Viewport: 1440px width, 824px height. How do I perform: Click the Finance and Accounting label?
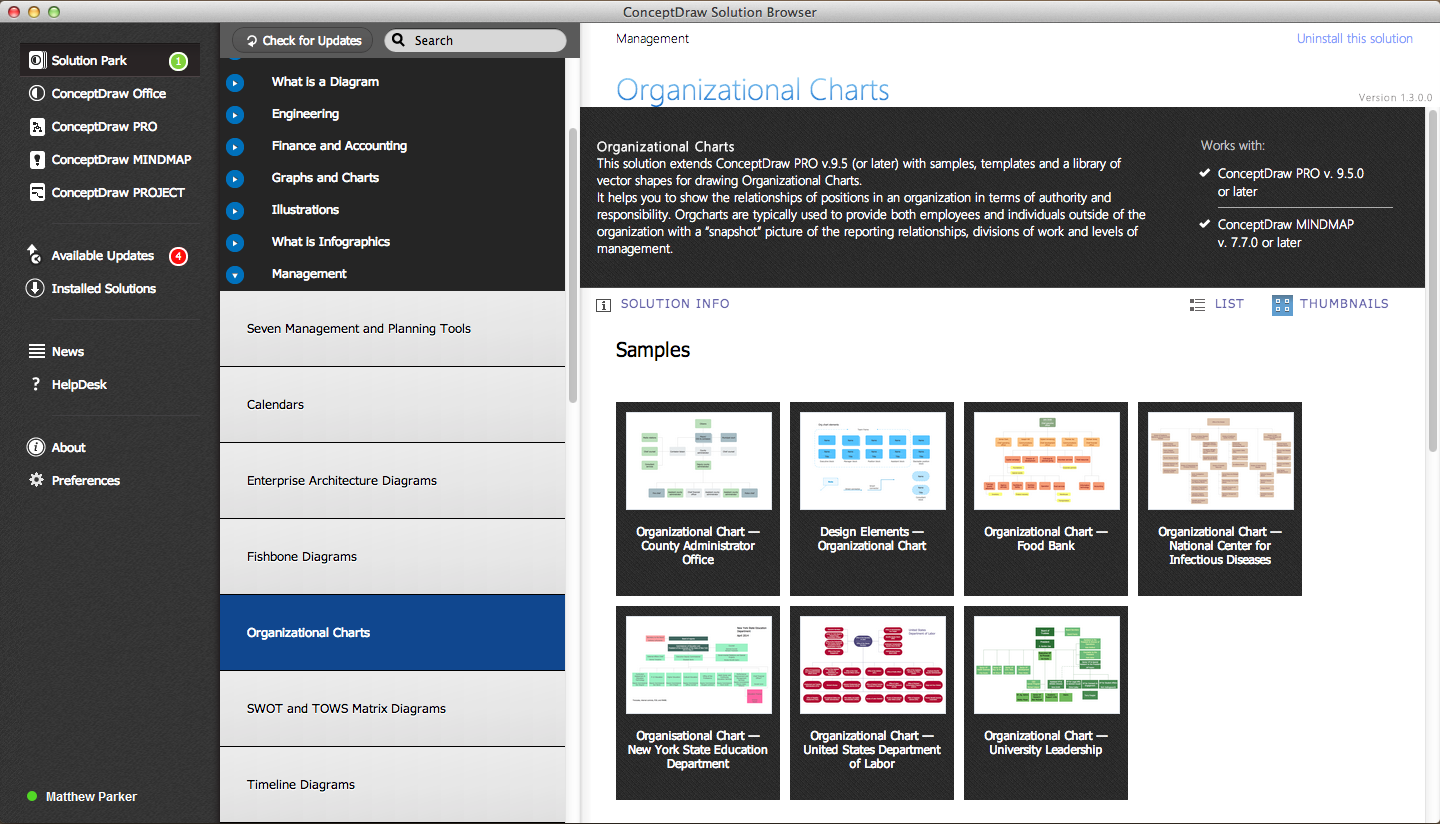339,146
